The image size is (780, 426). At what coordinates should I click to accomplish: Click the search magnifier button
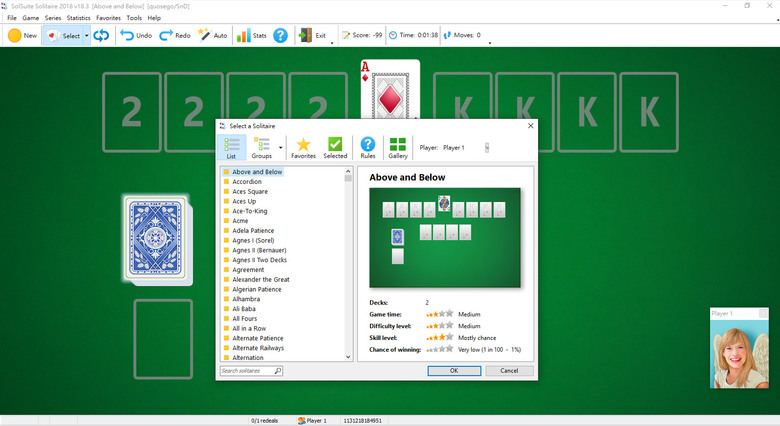pyautogui.click(x=278, y=371)
